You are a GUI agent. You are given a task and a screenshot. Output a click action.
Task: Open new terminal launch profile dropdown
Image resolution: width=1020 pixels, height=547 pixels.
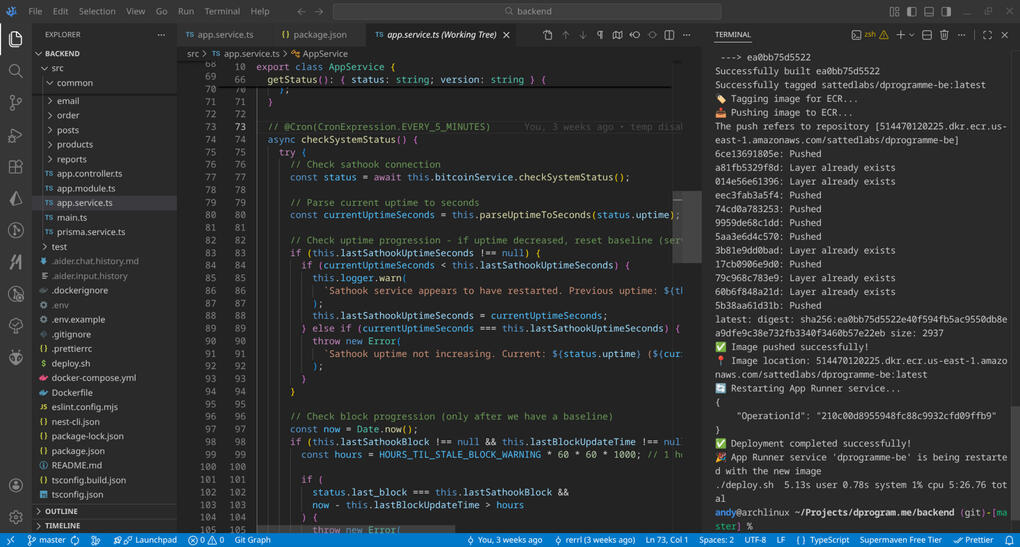tap(912, 35)
